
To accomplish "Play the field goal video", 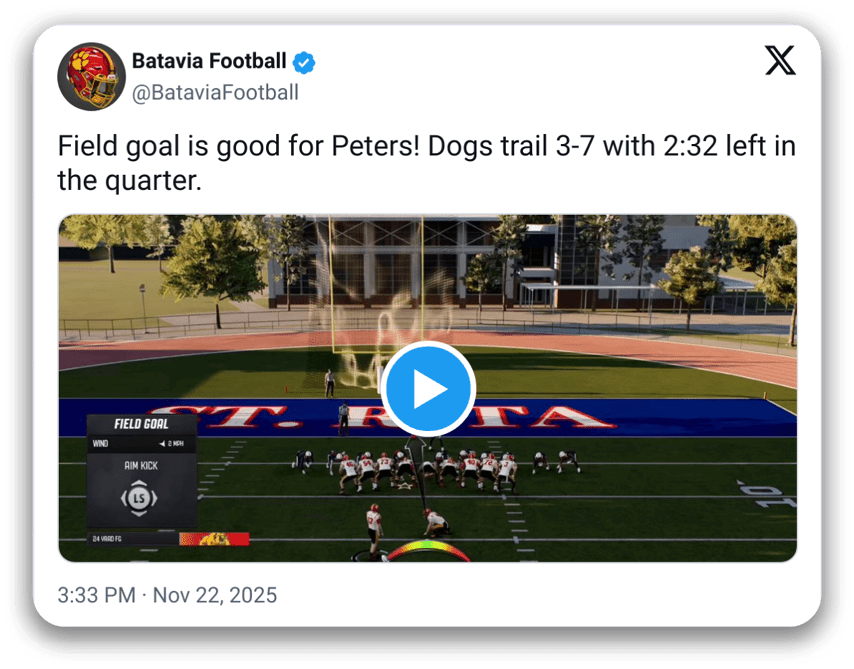I will coord(428,389).
